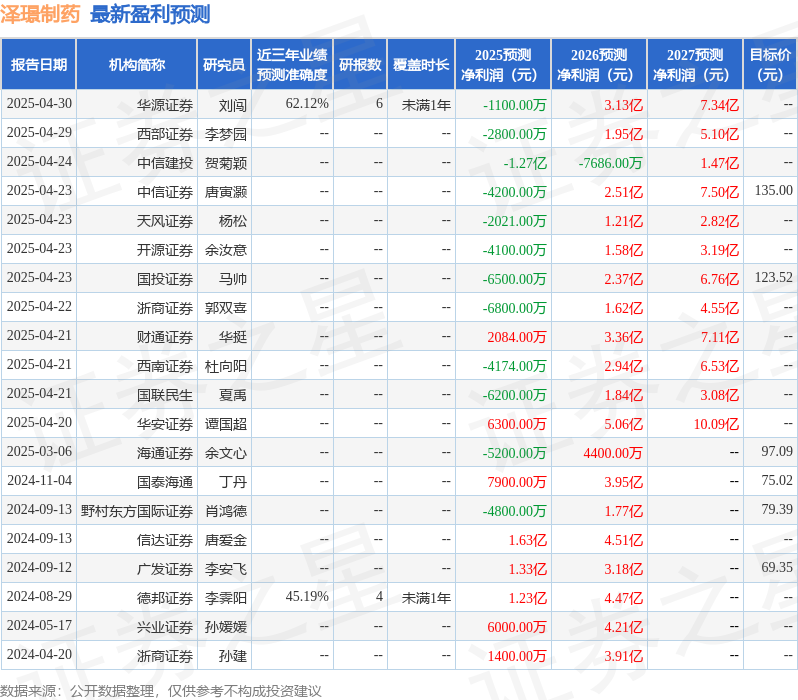Viewport: 798px width, 700px height.
Task: Click the 2026预测净利润 column header
Action: point(599,65)
